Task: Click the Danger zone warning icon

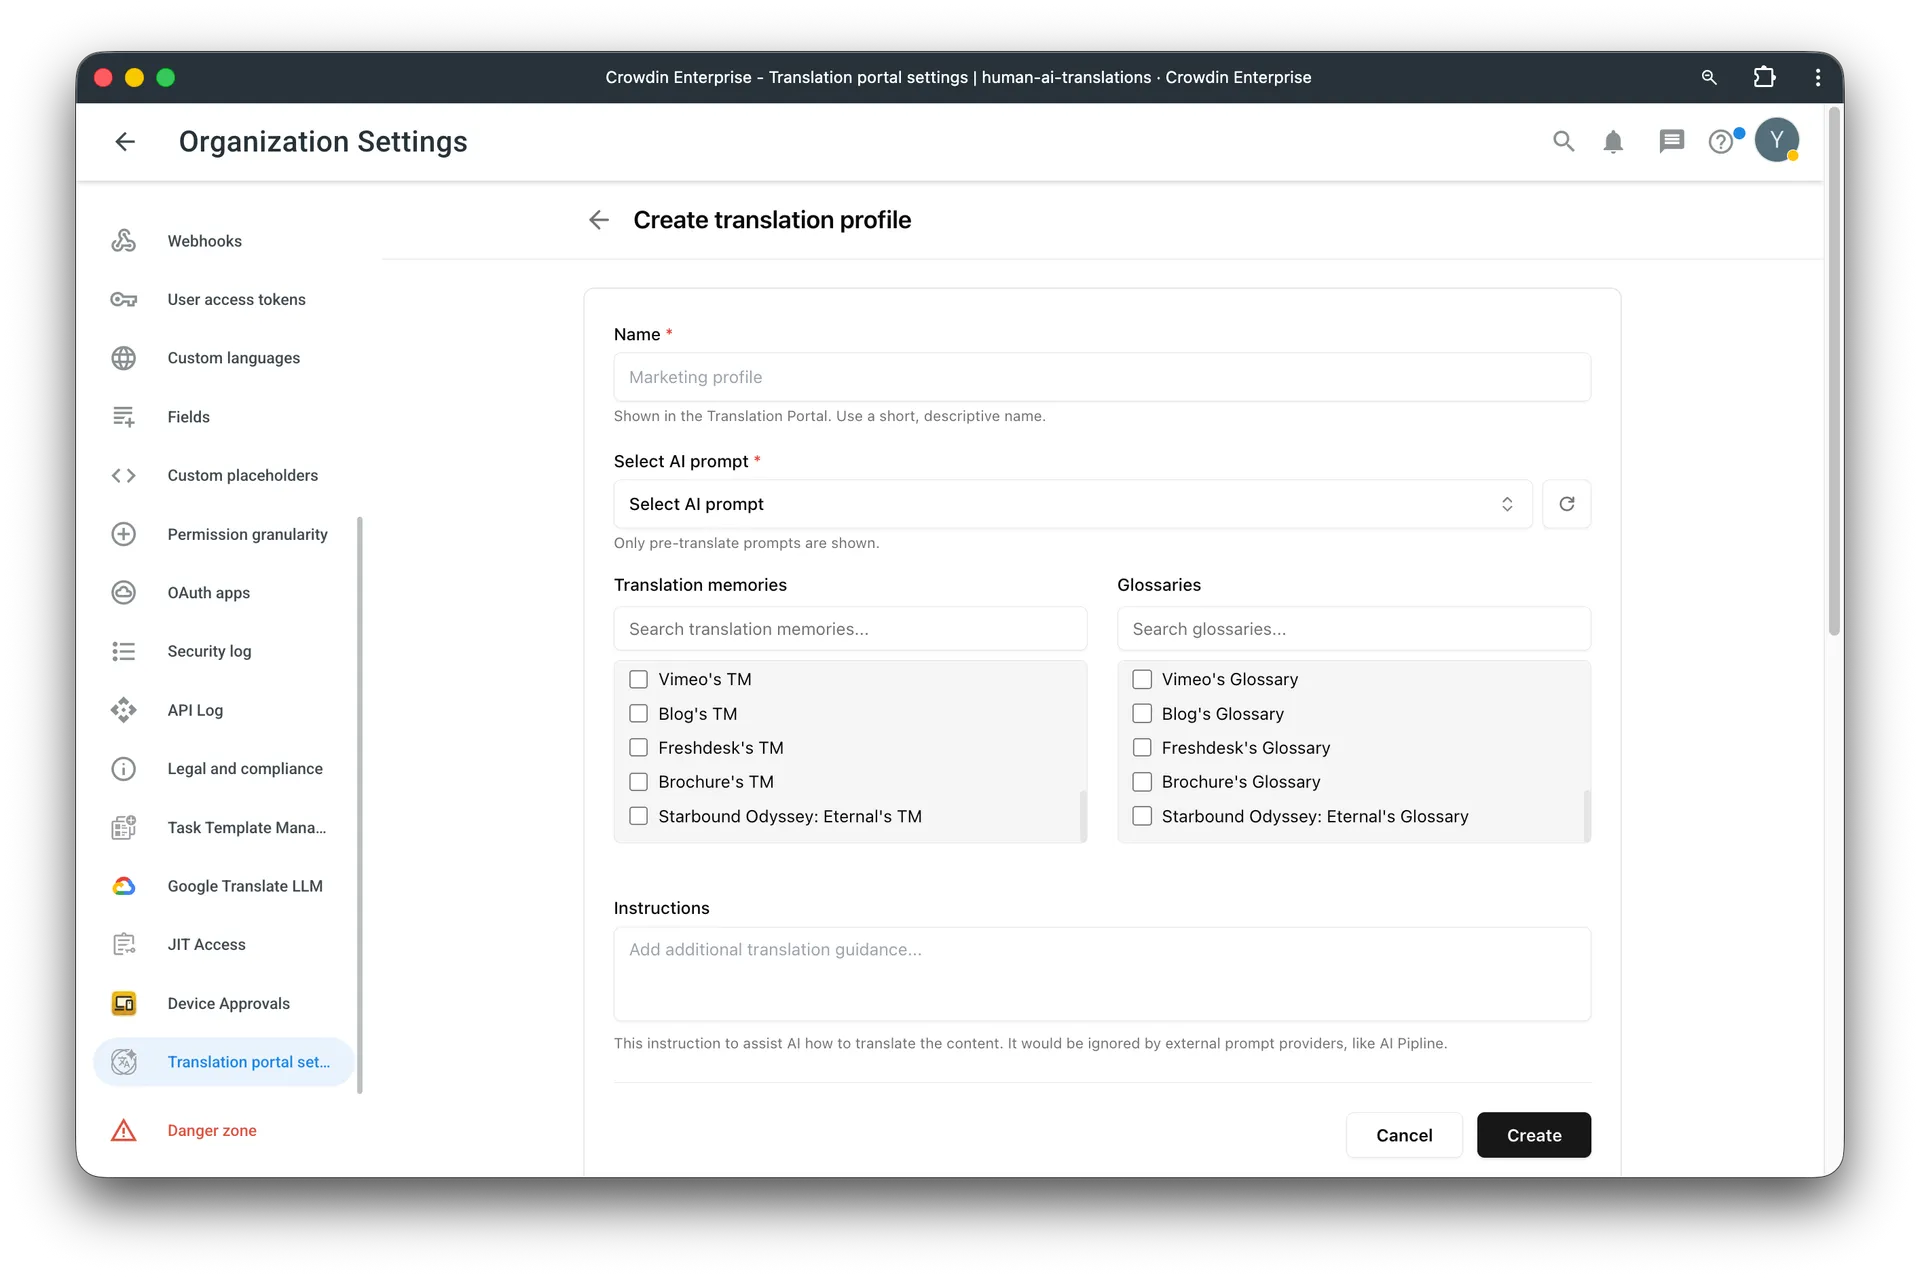Action: (123, 1130)
